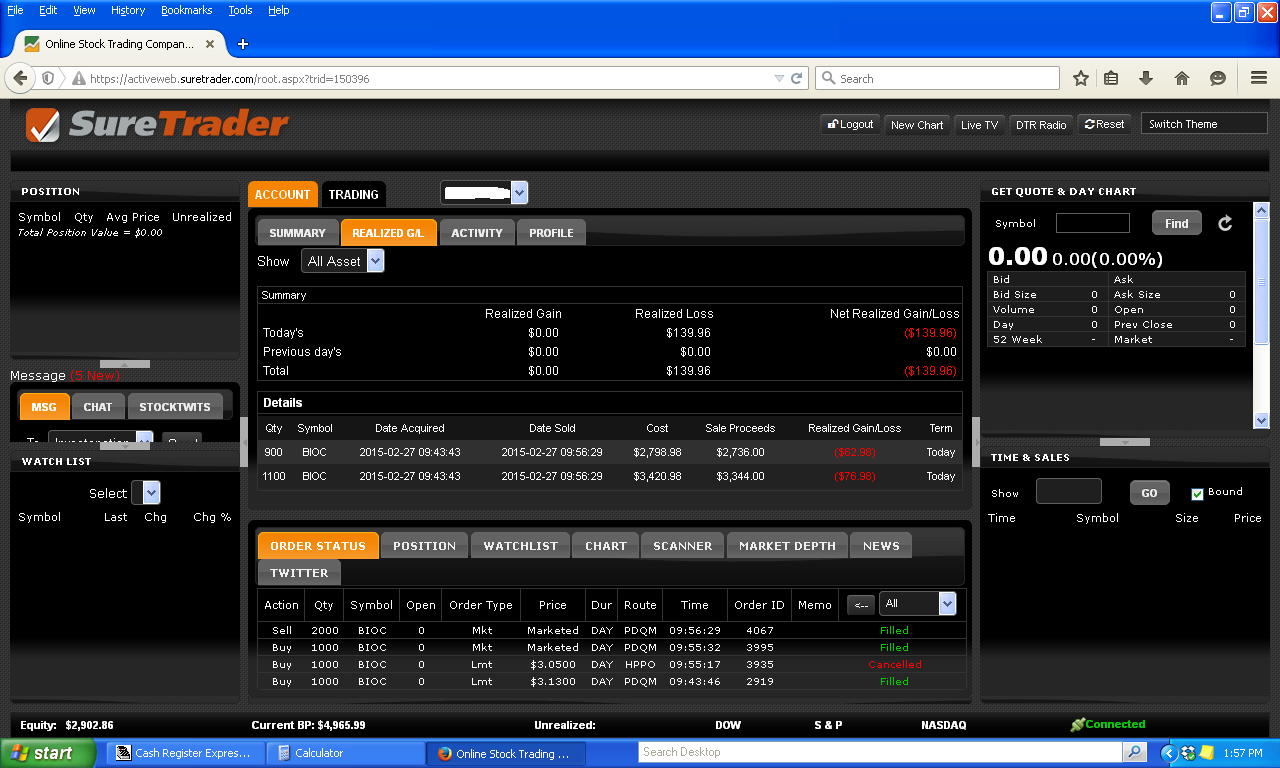1280x768 pixels.
Task: Launch DTR Radio
Action: (1041, 124)
